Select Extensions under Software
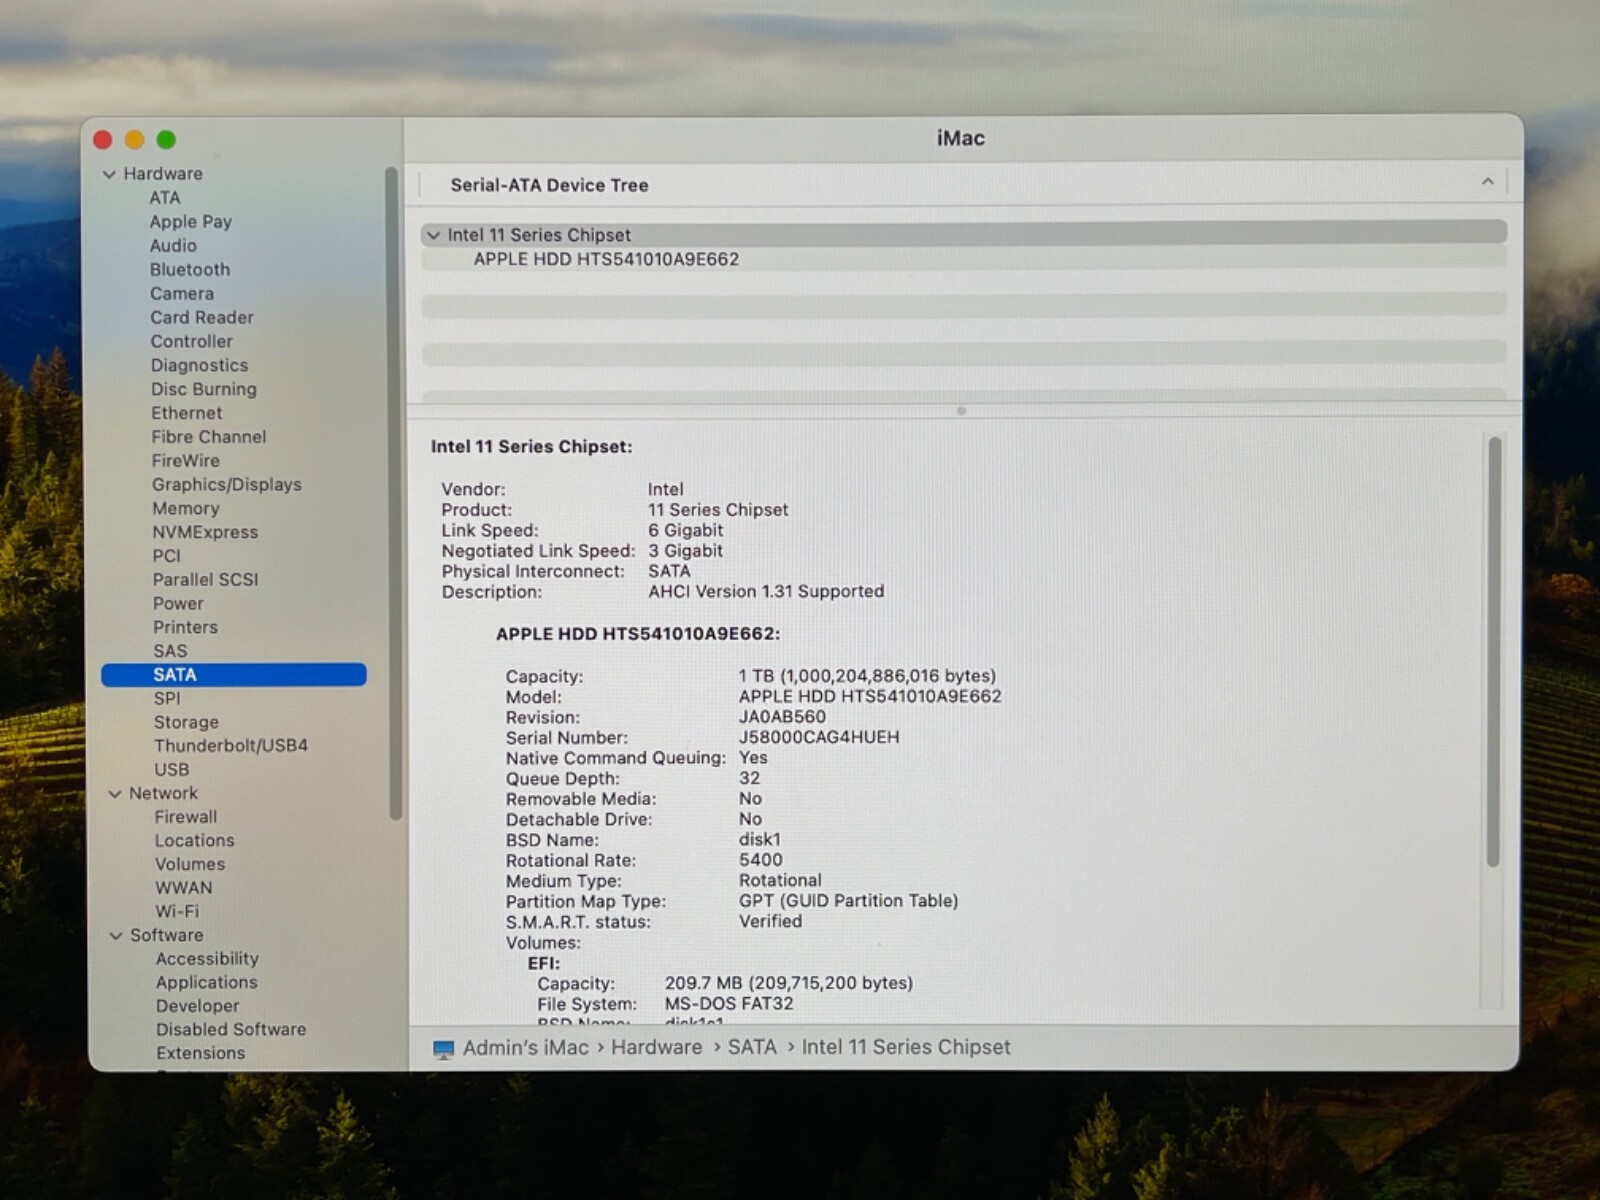Screen dimensions: 1600x1200 pyautogui.click(x=200, y=1053)
